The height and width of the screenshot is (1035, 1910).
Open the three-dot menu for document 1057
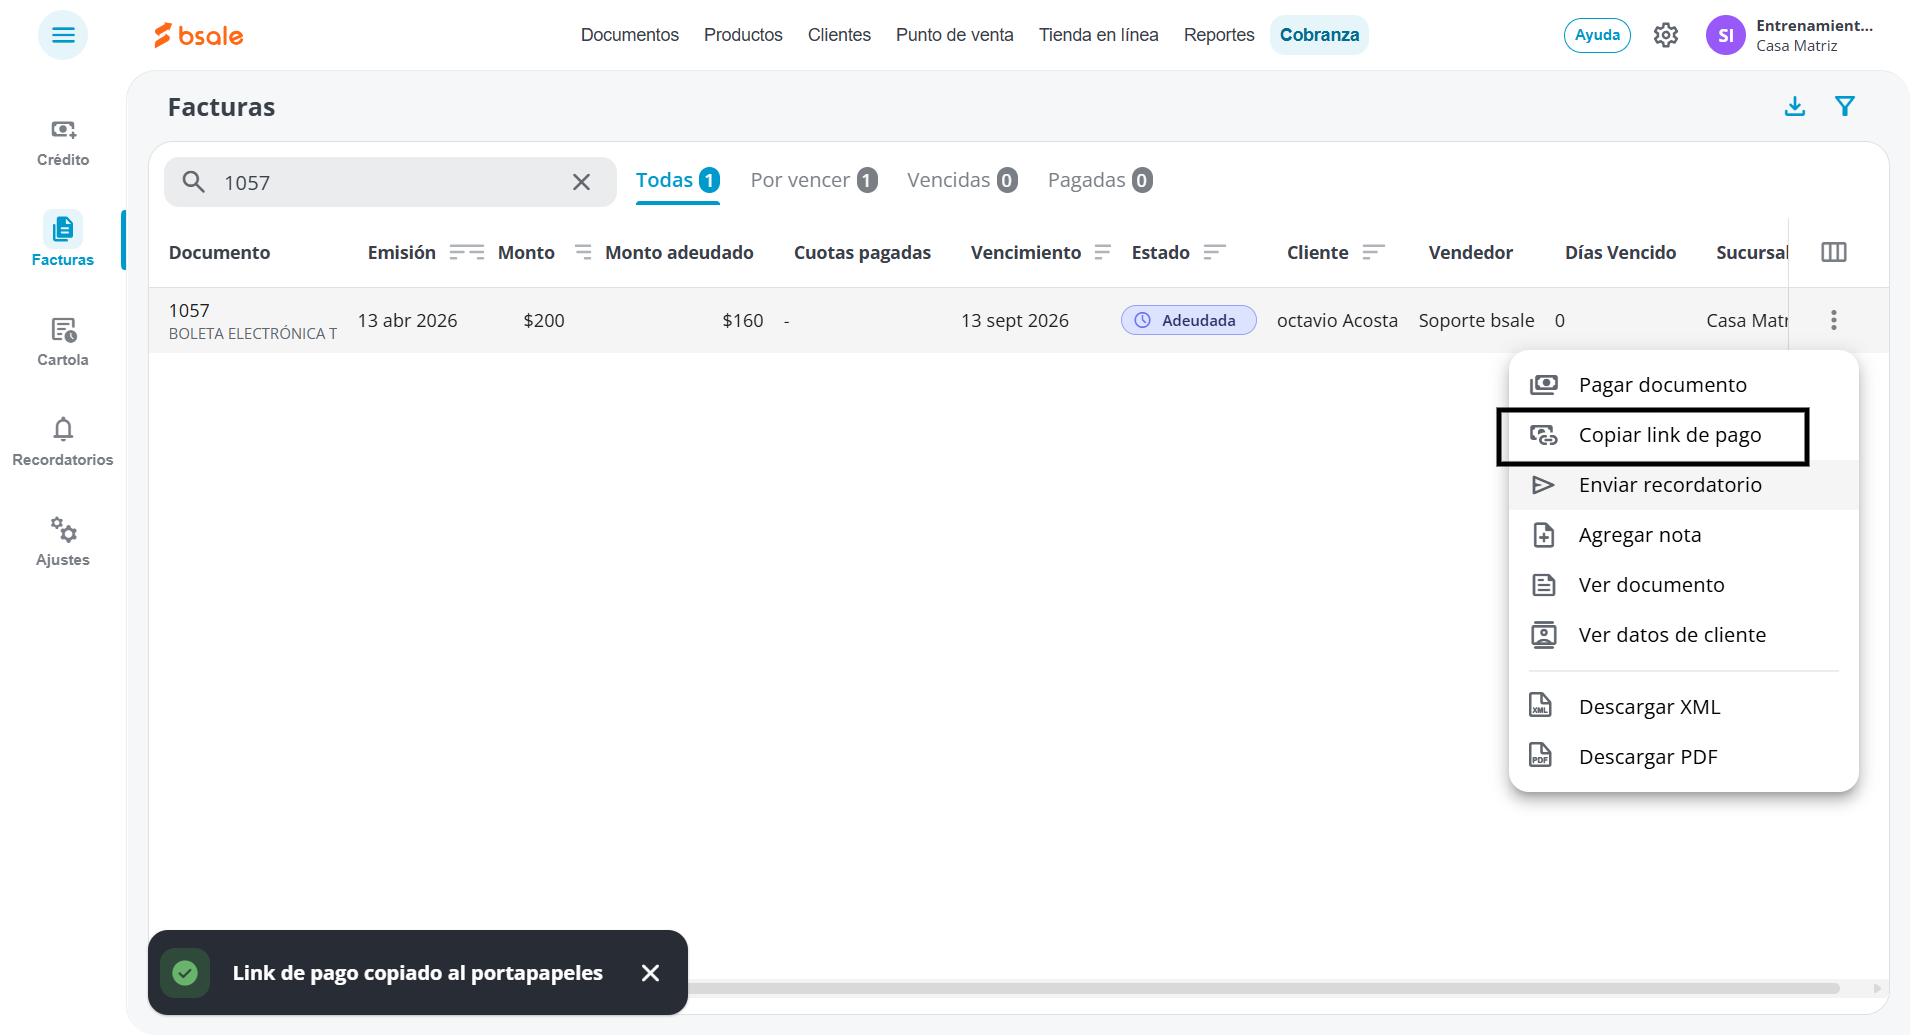[x=1834, y=320]
